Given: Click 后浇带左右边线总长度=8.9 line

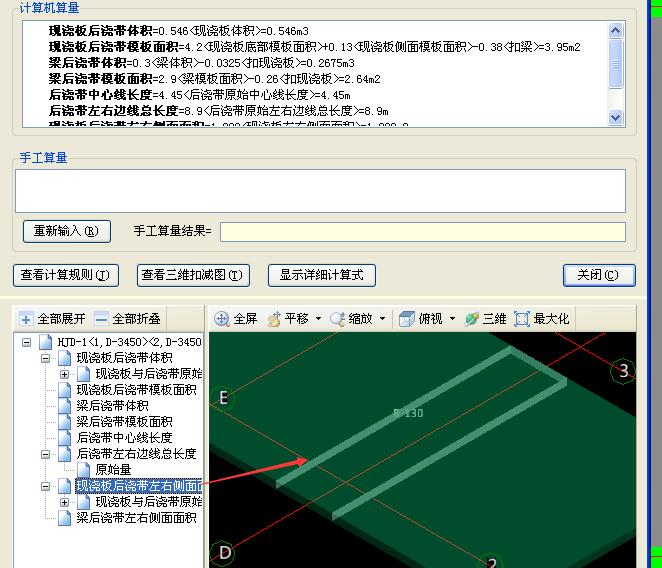Looking at the screenshot, I should [218, 111].
